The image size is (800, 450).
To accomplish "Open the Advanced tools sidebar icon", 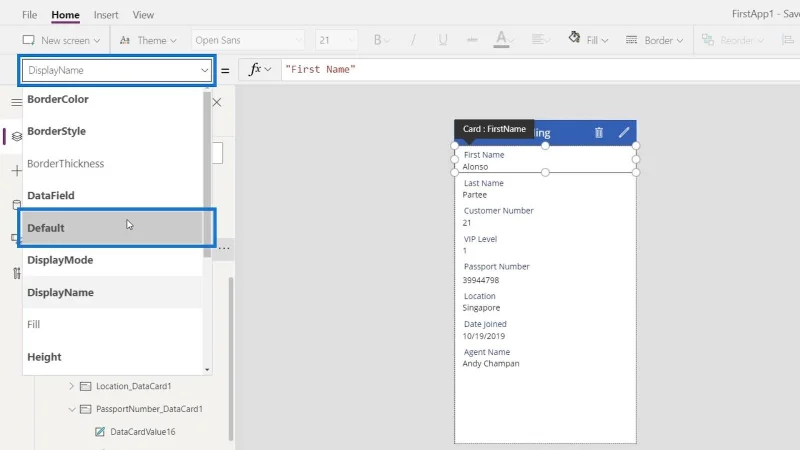I will pos(16,273).
